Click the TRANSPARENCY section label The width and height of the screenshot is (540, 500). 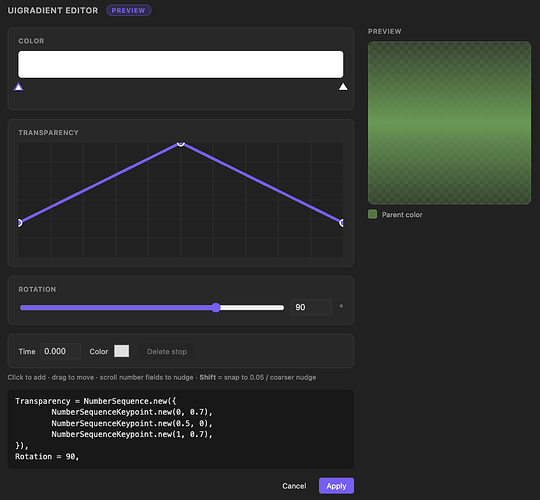(x=49, y=133)
